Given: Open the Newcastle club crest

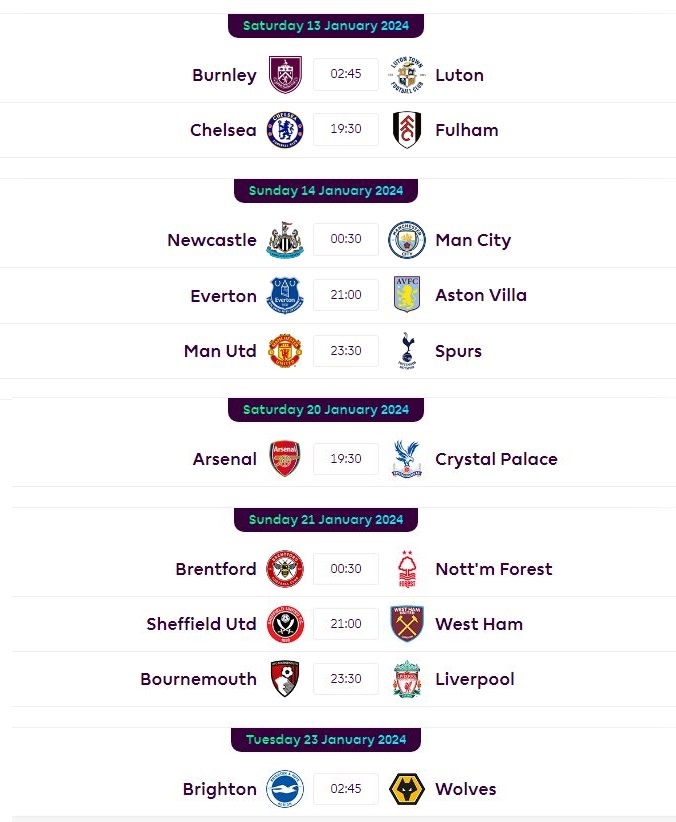Looking at the screenshot, I should [x=285, y=240].
